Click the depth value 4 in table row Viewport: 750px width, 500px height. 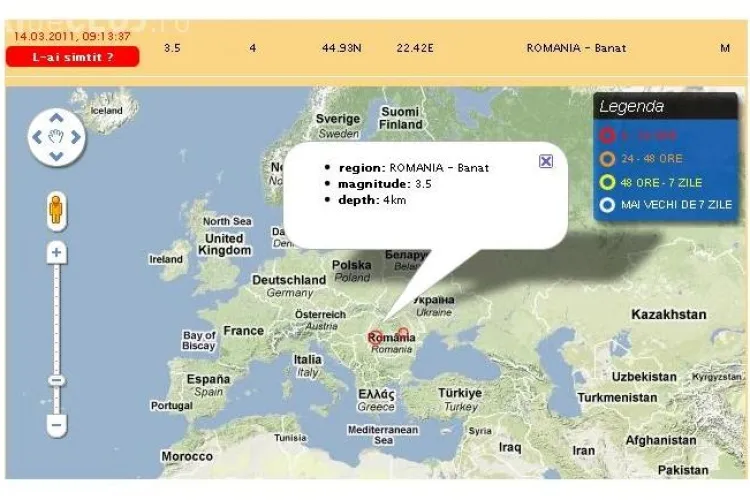(x=253, y=48)
